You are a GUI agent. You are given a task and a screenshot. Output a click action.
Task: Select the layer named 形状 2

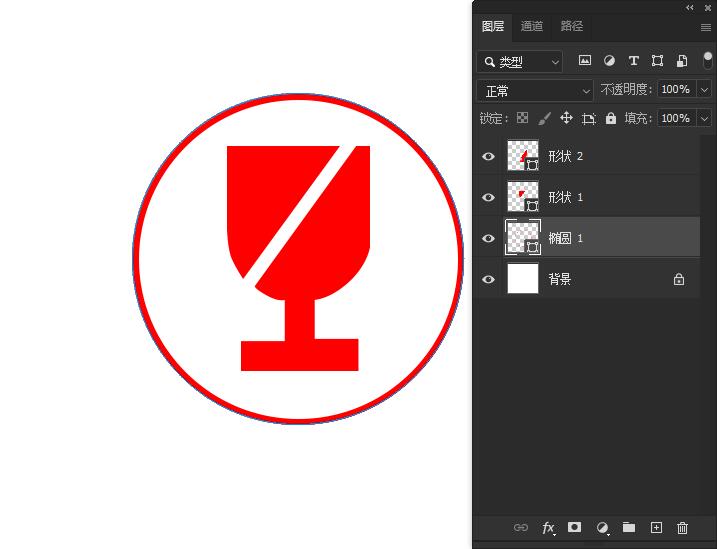566,156
